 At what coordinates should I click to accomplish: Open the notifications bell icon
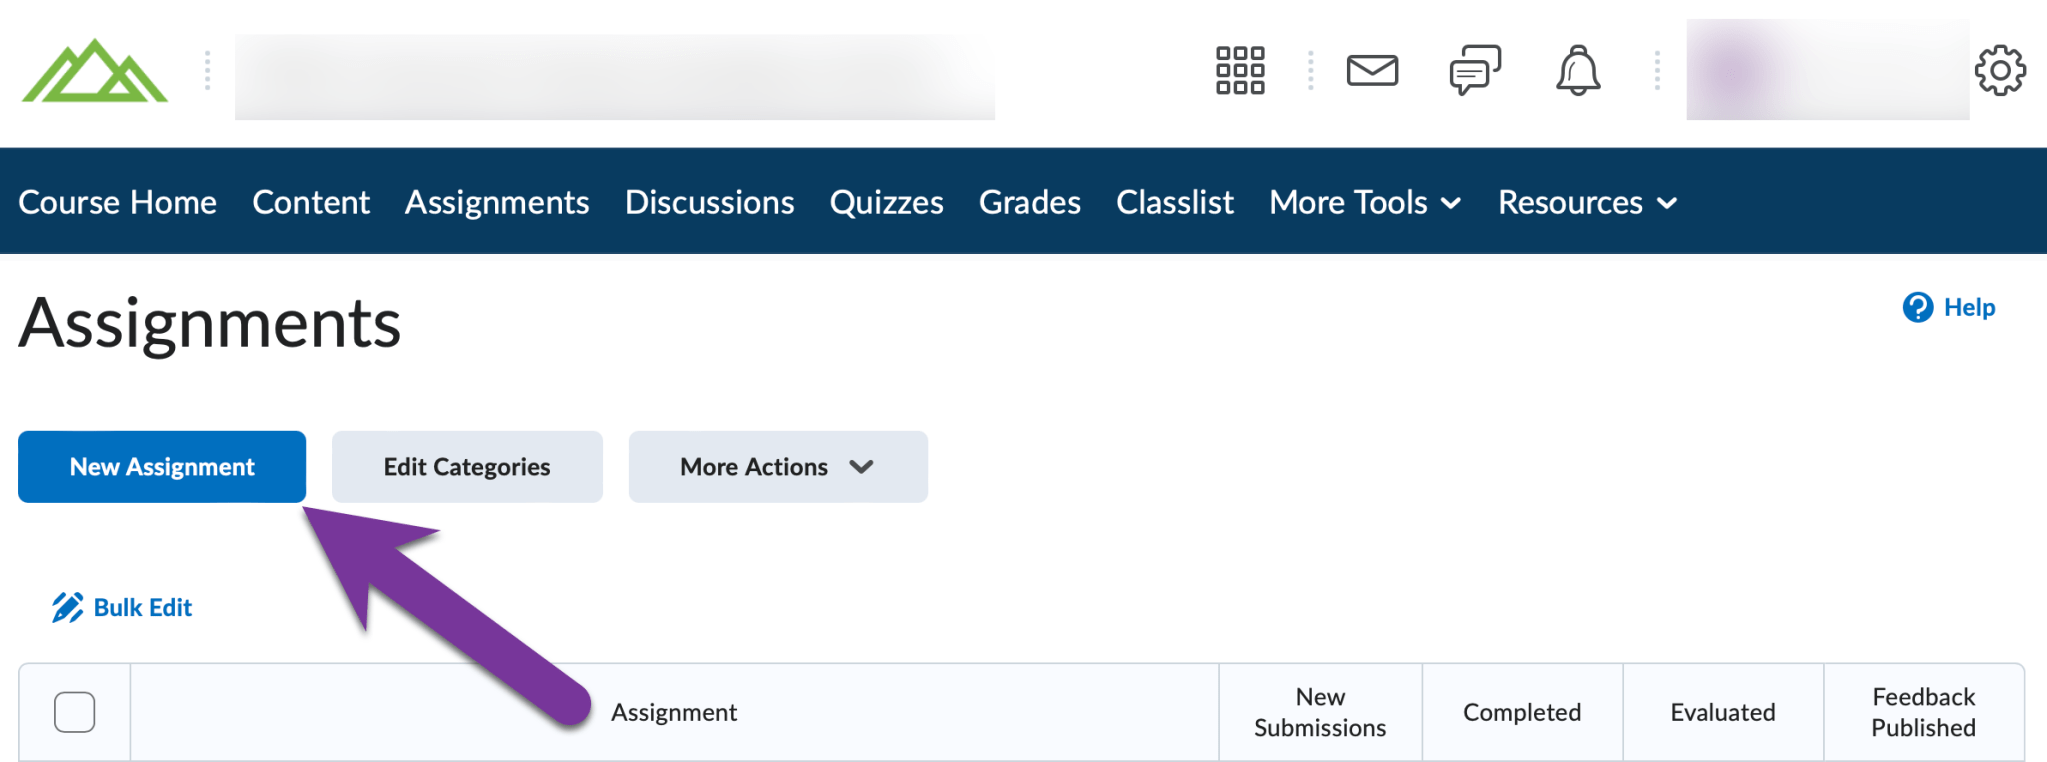pyautogui.click(x=1576, y=70)
